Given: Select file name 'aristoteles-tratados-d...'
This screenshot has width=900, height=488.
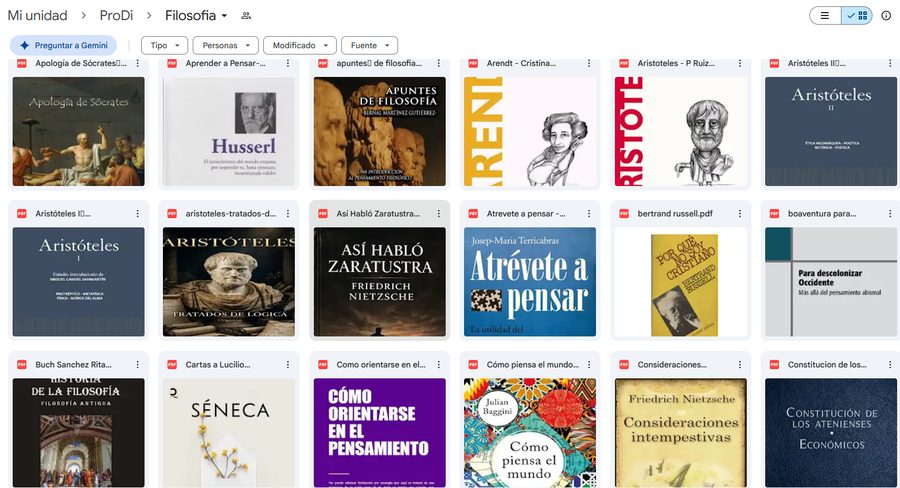Looking at the screenshot, I should coord(231,214).
